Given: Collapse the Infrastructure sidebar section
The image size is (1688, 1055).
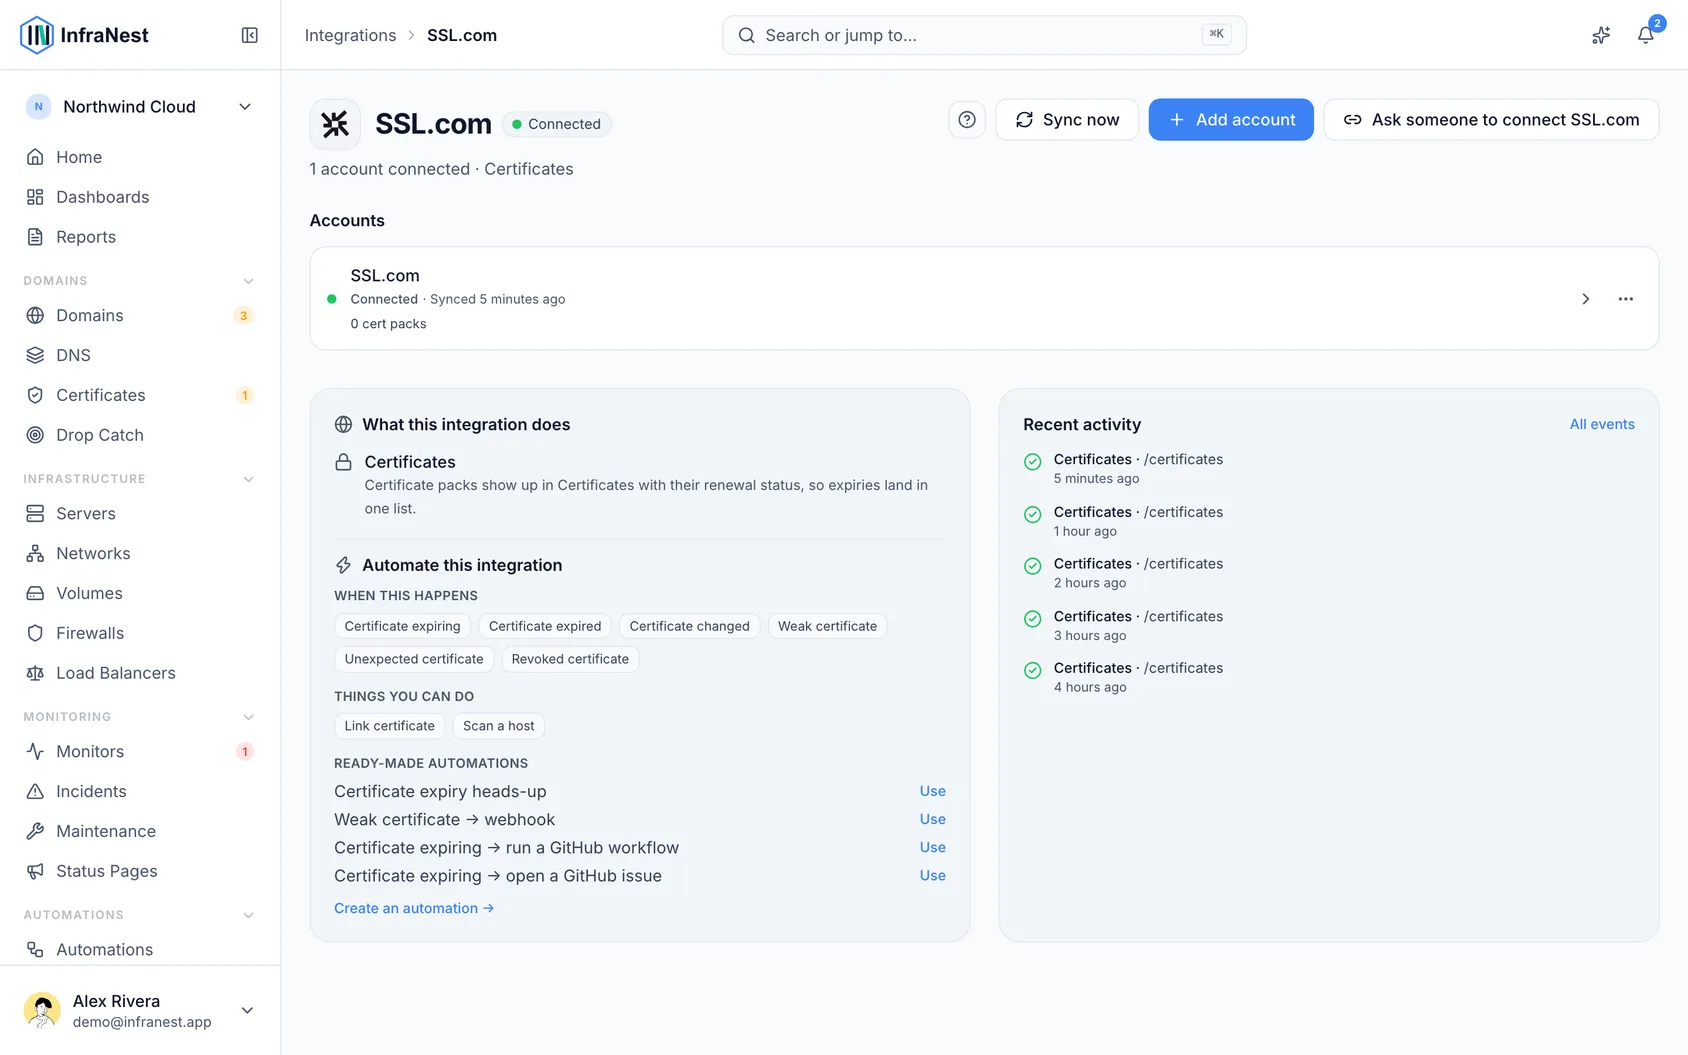Looking at the screenshot, I should pos(248,479).
